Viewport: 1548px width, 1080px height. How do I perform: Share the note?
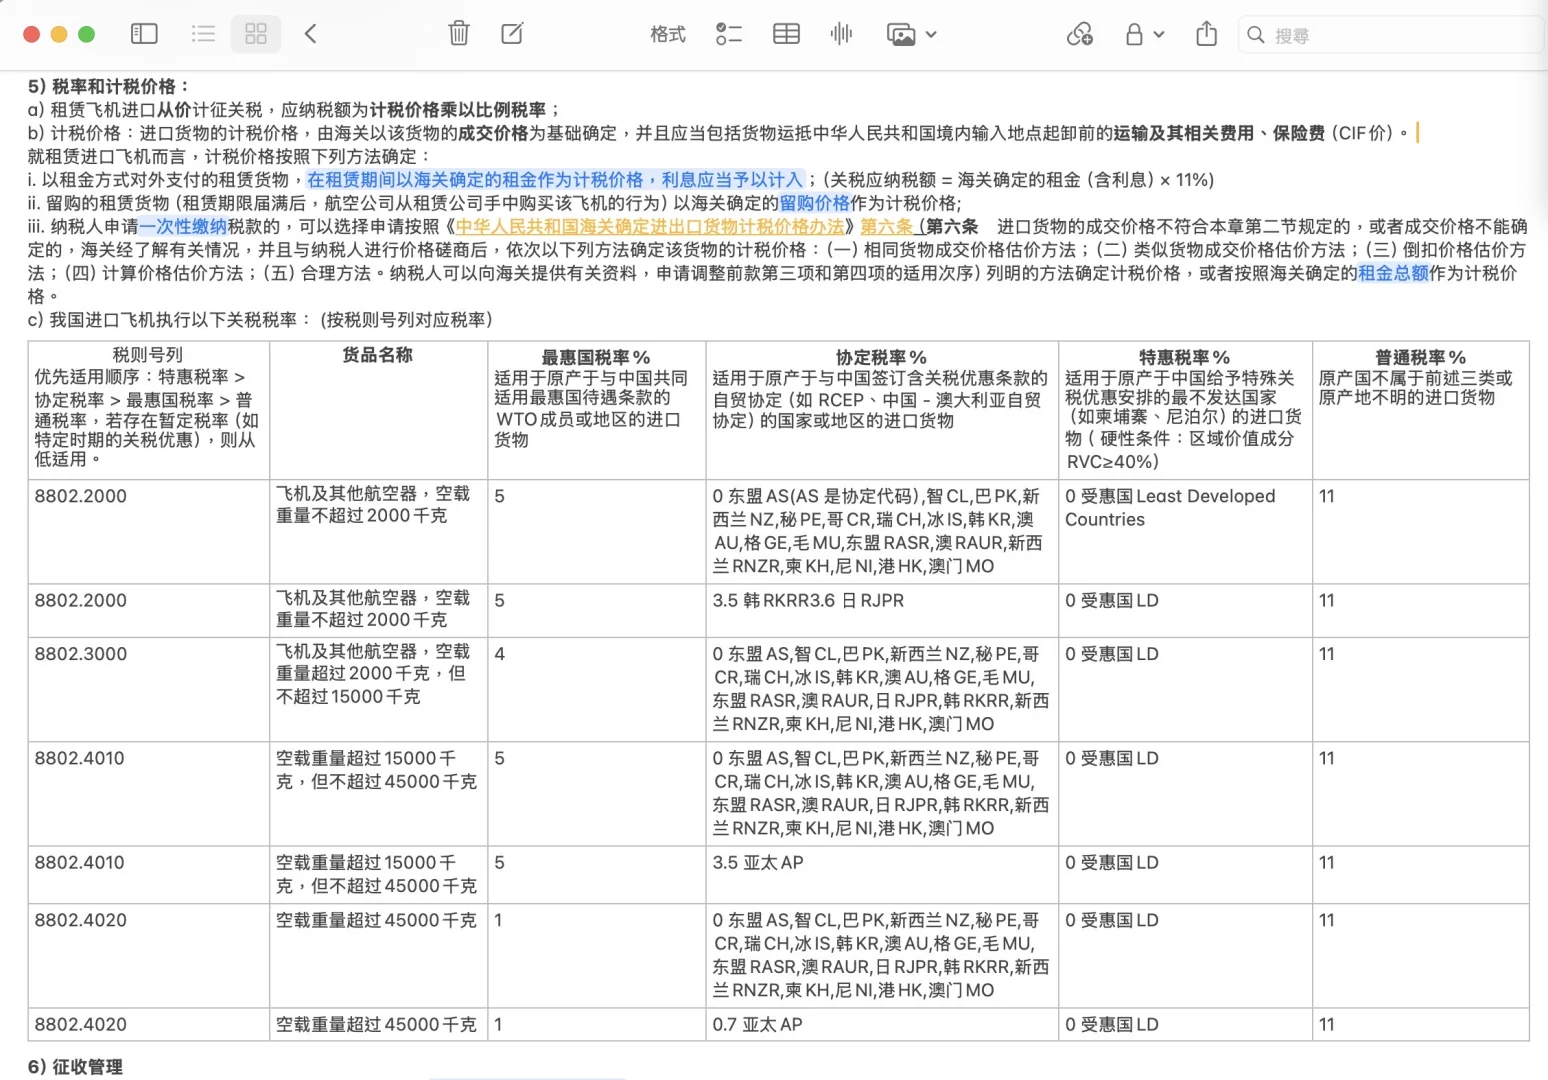[x=1206, y=33]
